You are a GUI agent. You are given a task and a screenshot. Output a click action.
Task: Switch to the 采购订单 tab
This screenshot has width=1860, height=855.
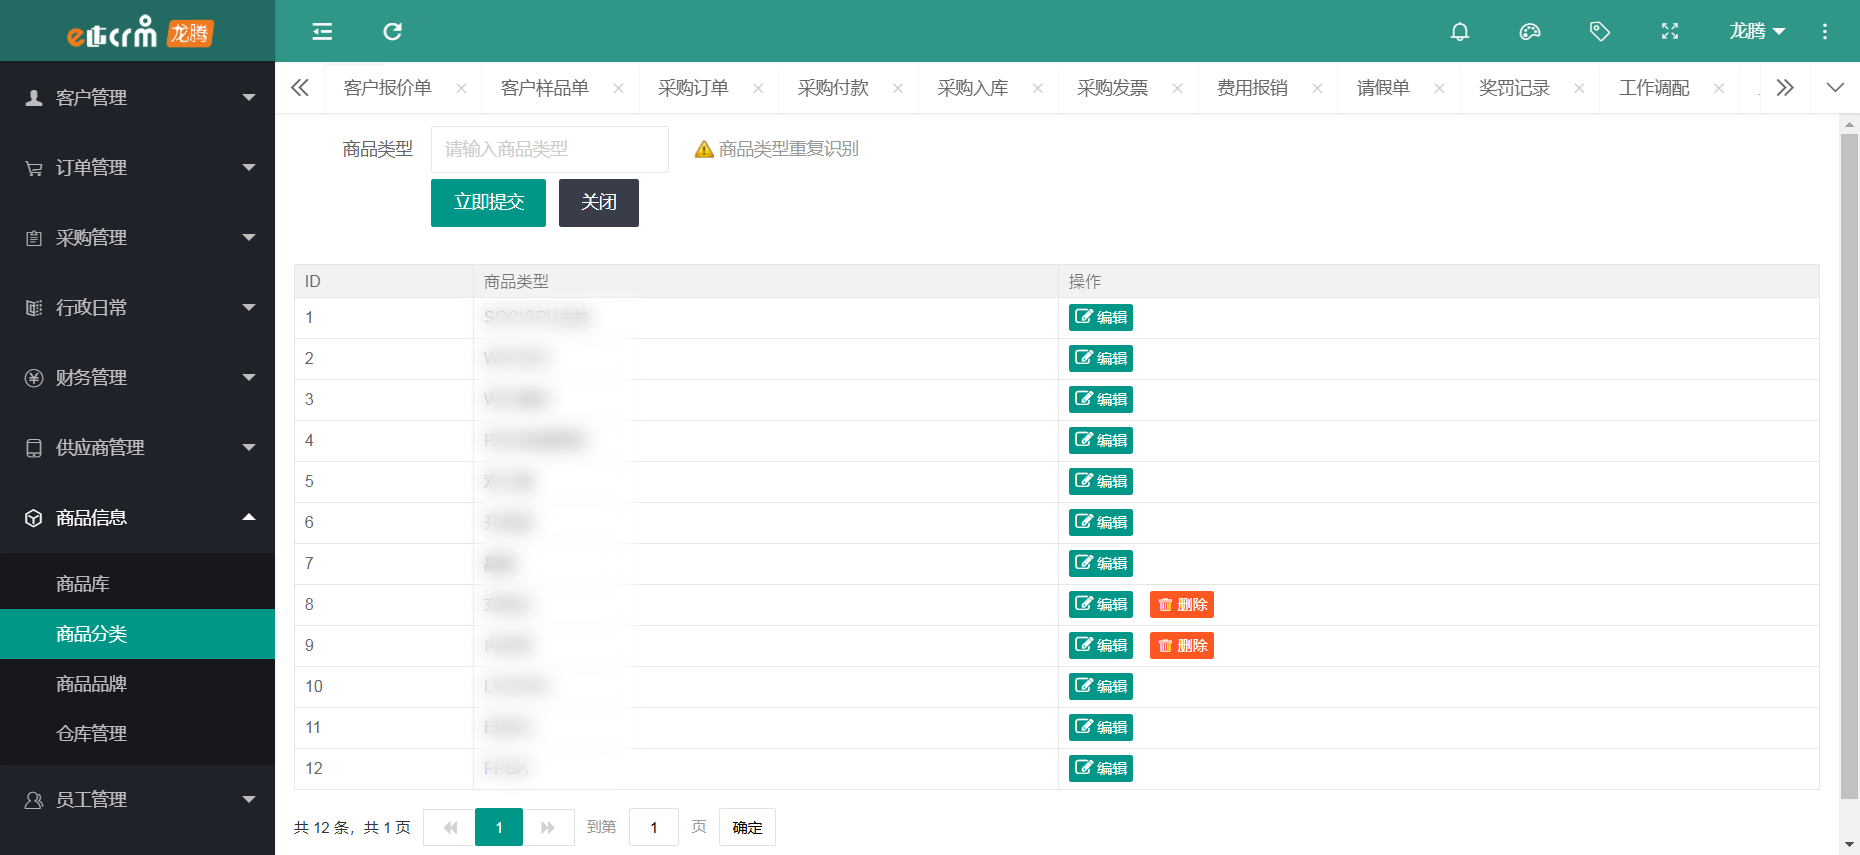693,88
